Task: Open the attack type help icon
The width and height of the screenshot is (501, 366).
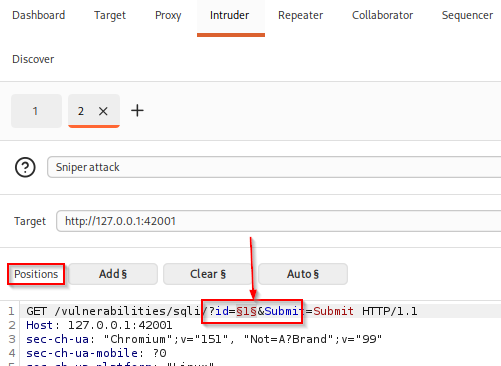Action: (x=25, y=167)
